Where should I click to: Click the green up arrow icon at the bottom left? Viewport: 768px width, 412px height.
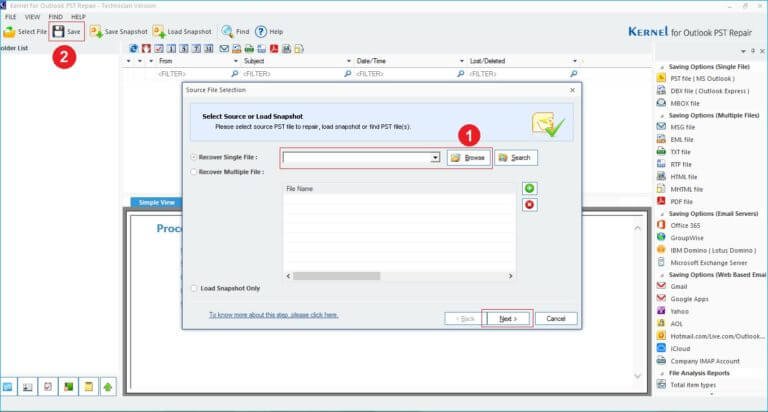(x=108, y=387)
